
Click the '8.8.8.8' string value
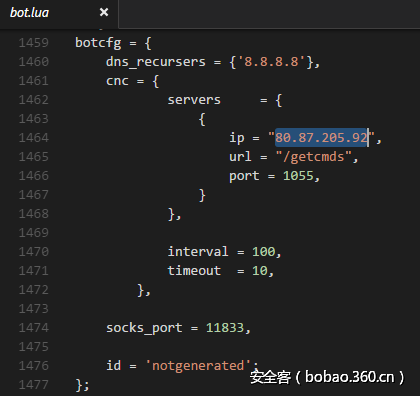[x=271, y=62]
